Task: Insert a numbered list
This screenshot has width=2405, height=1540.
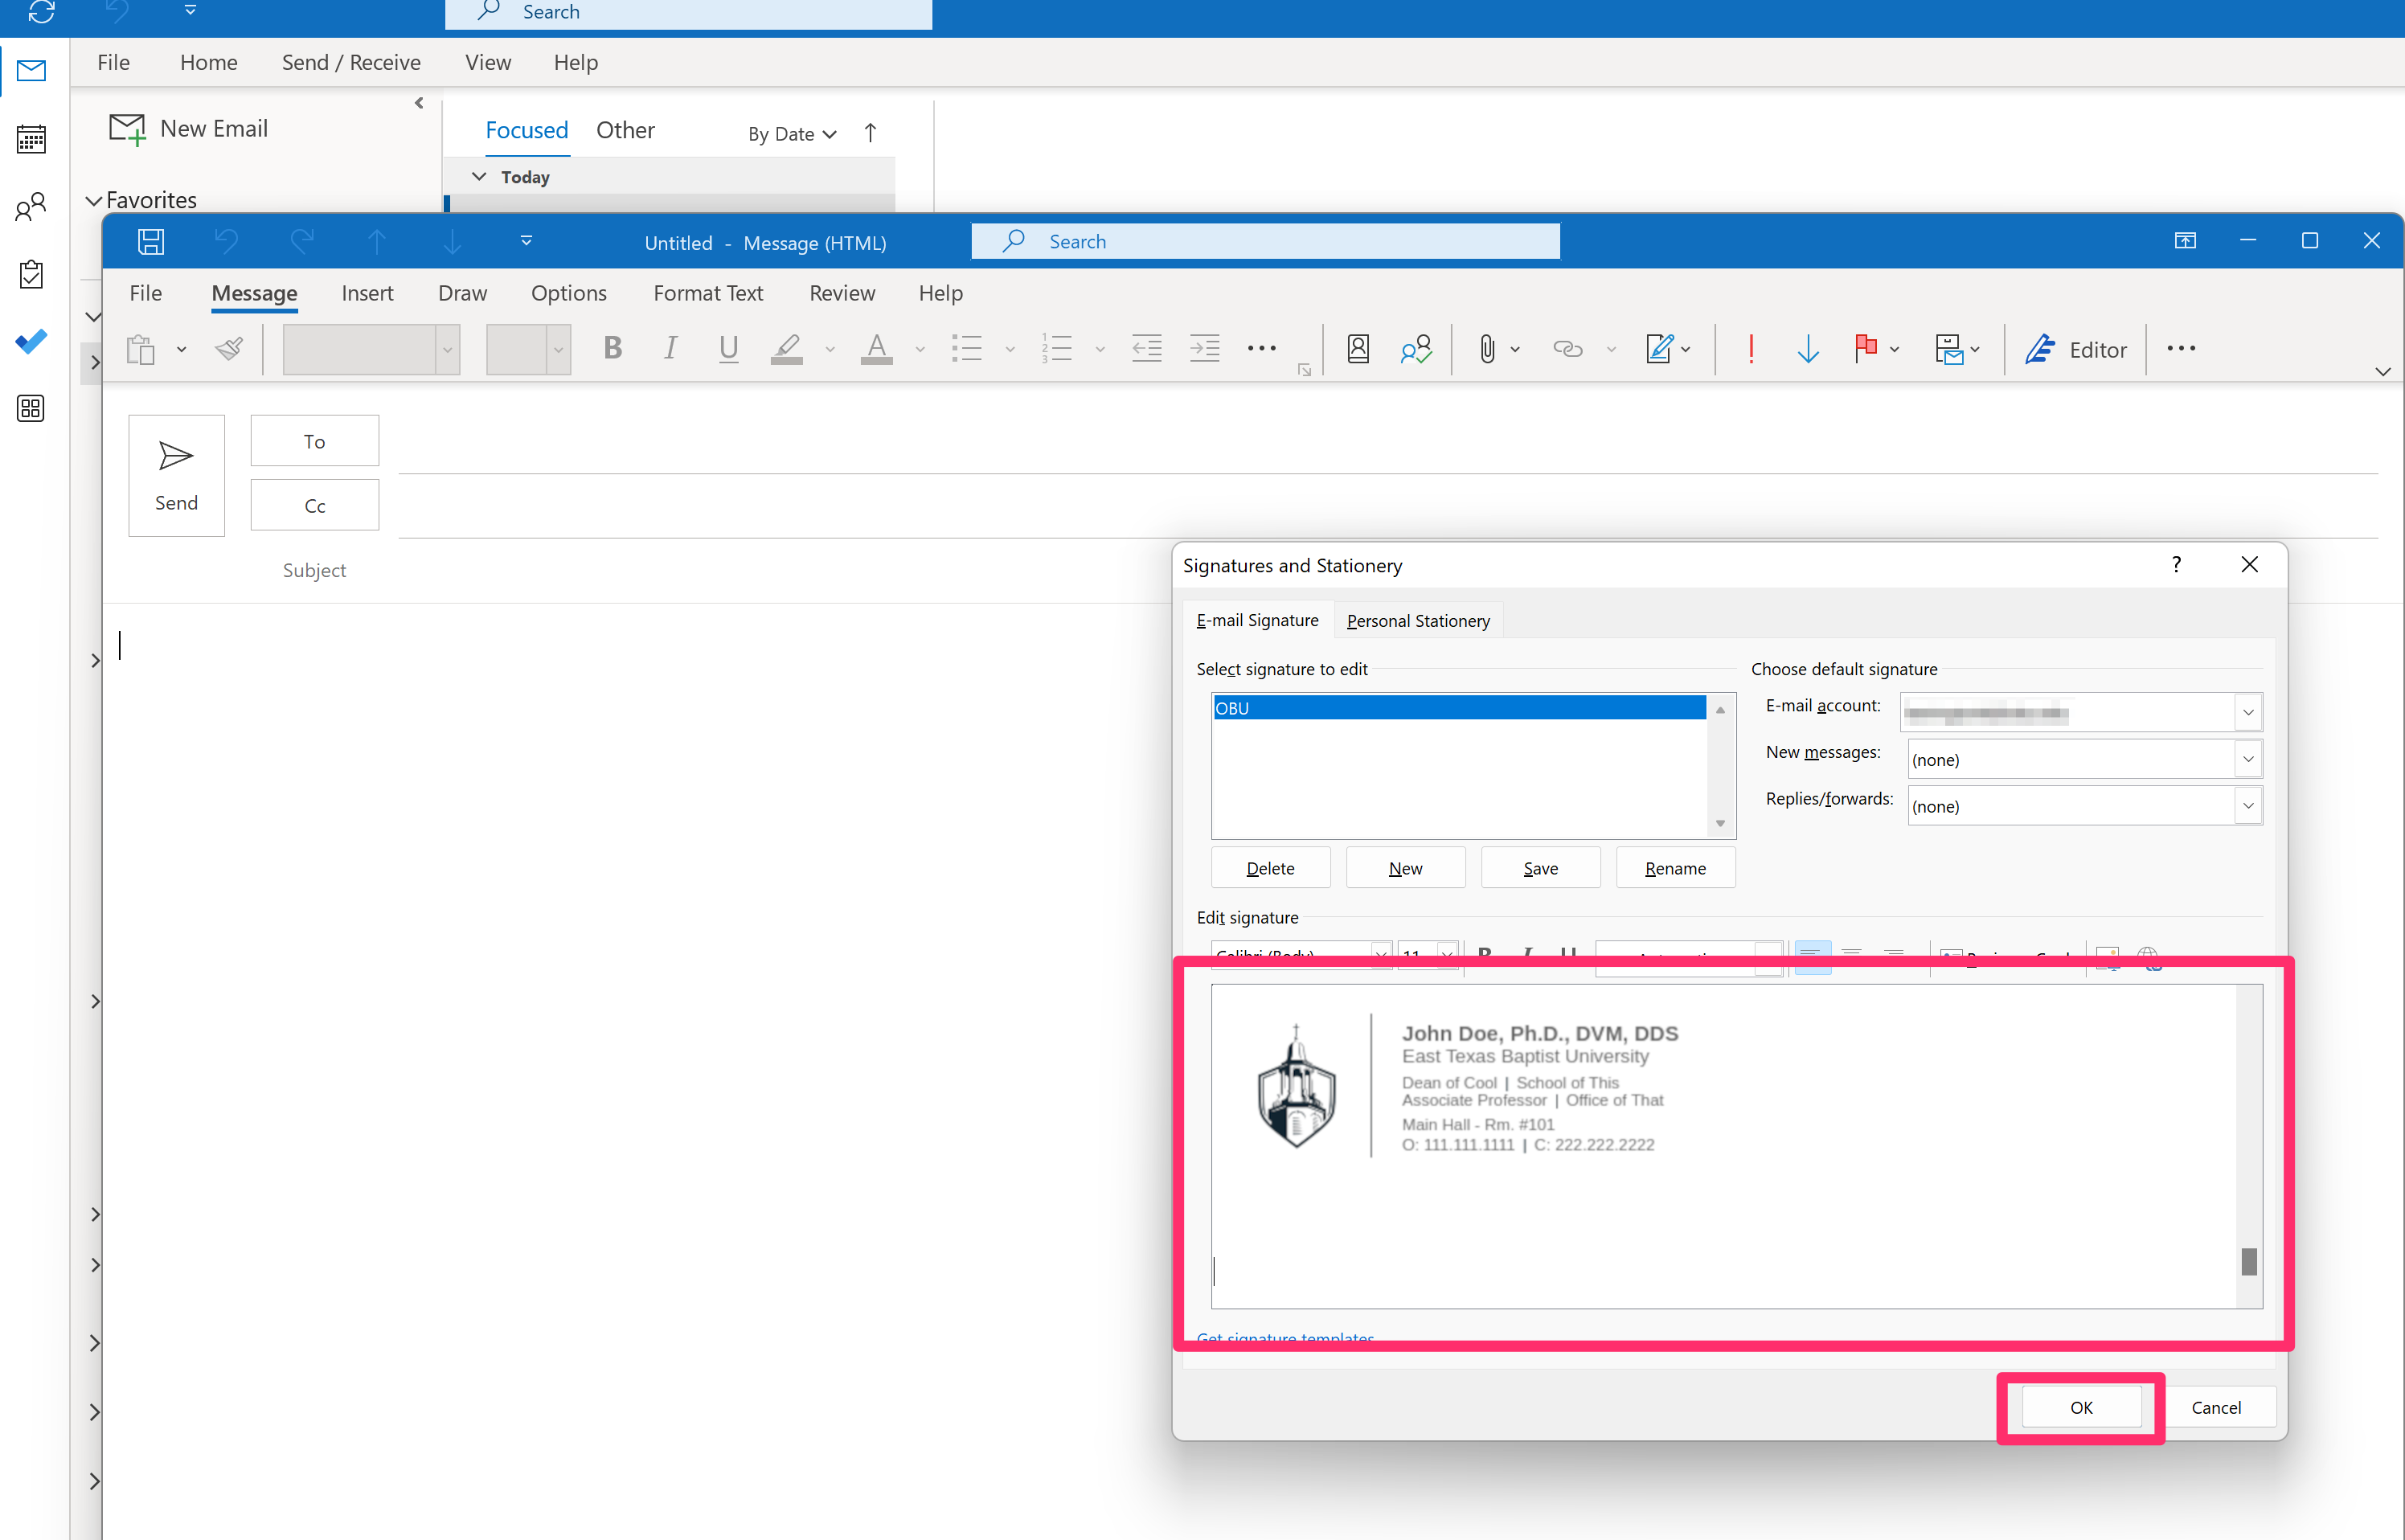Action: [1057, 348]
